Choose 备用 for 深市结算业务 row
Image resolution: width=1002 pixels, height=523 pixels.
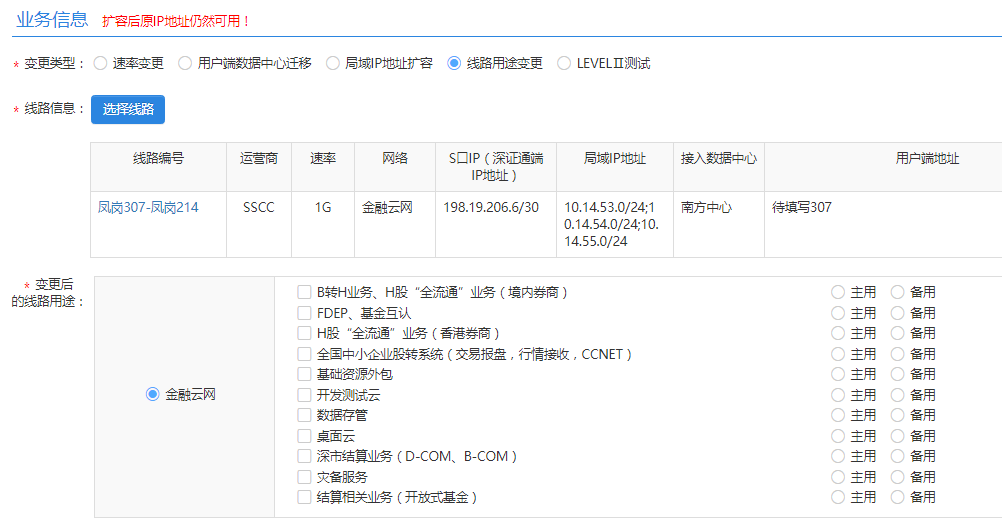pyautogui.click(x=898, y=456)
